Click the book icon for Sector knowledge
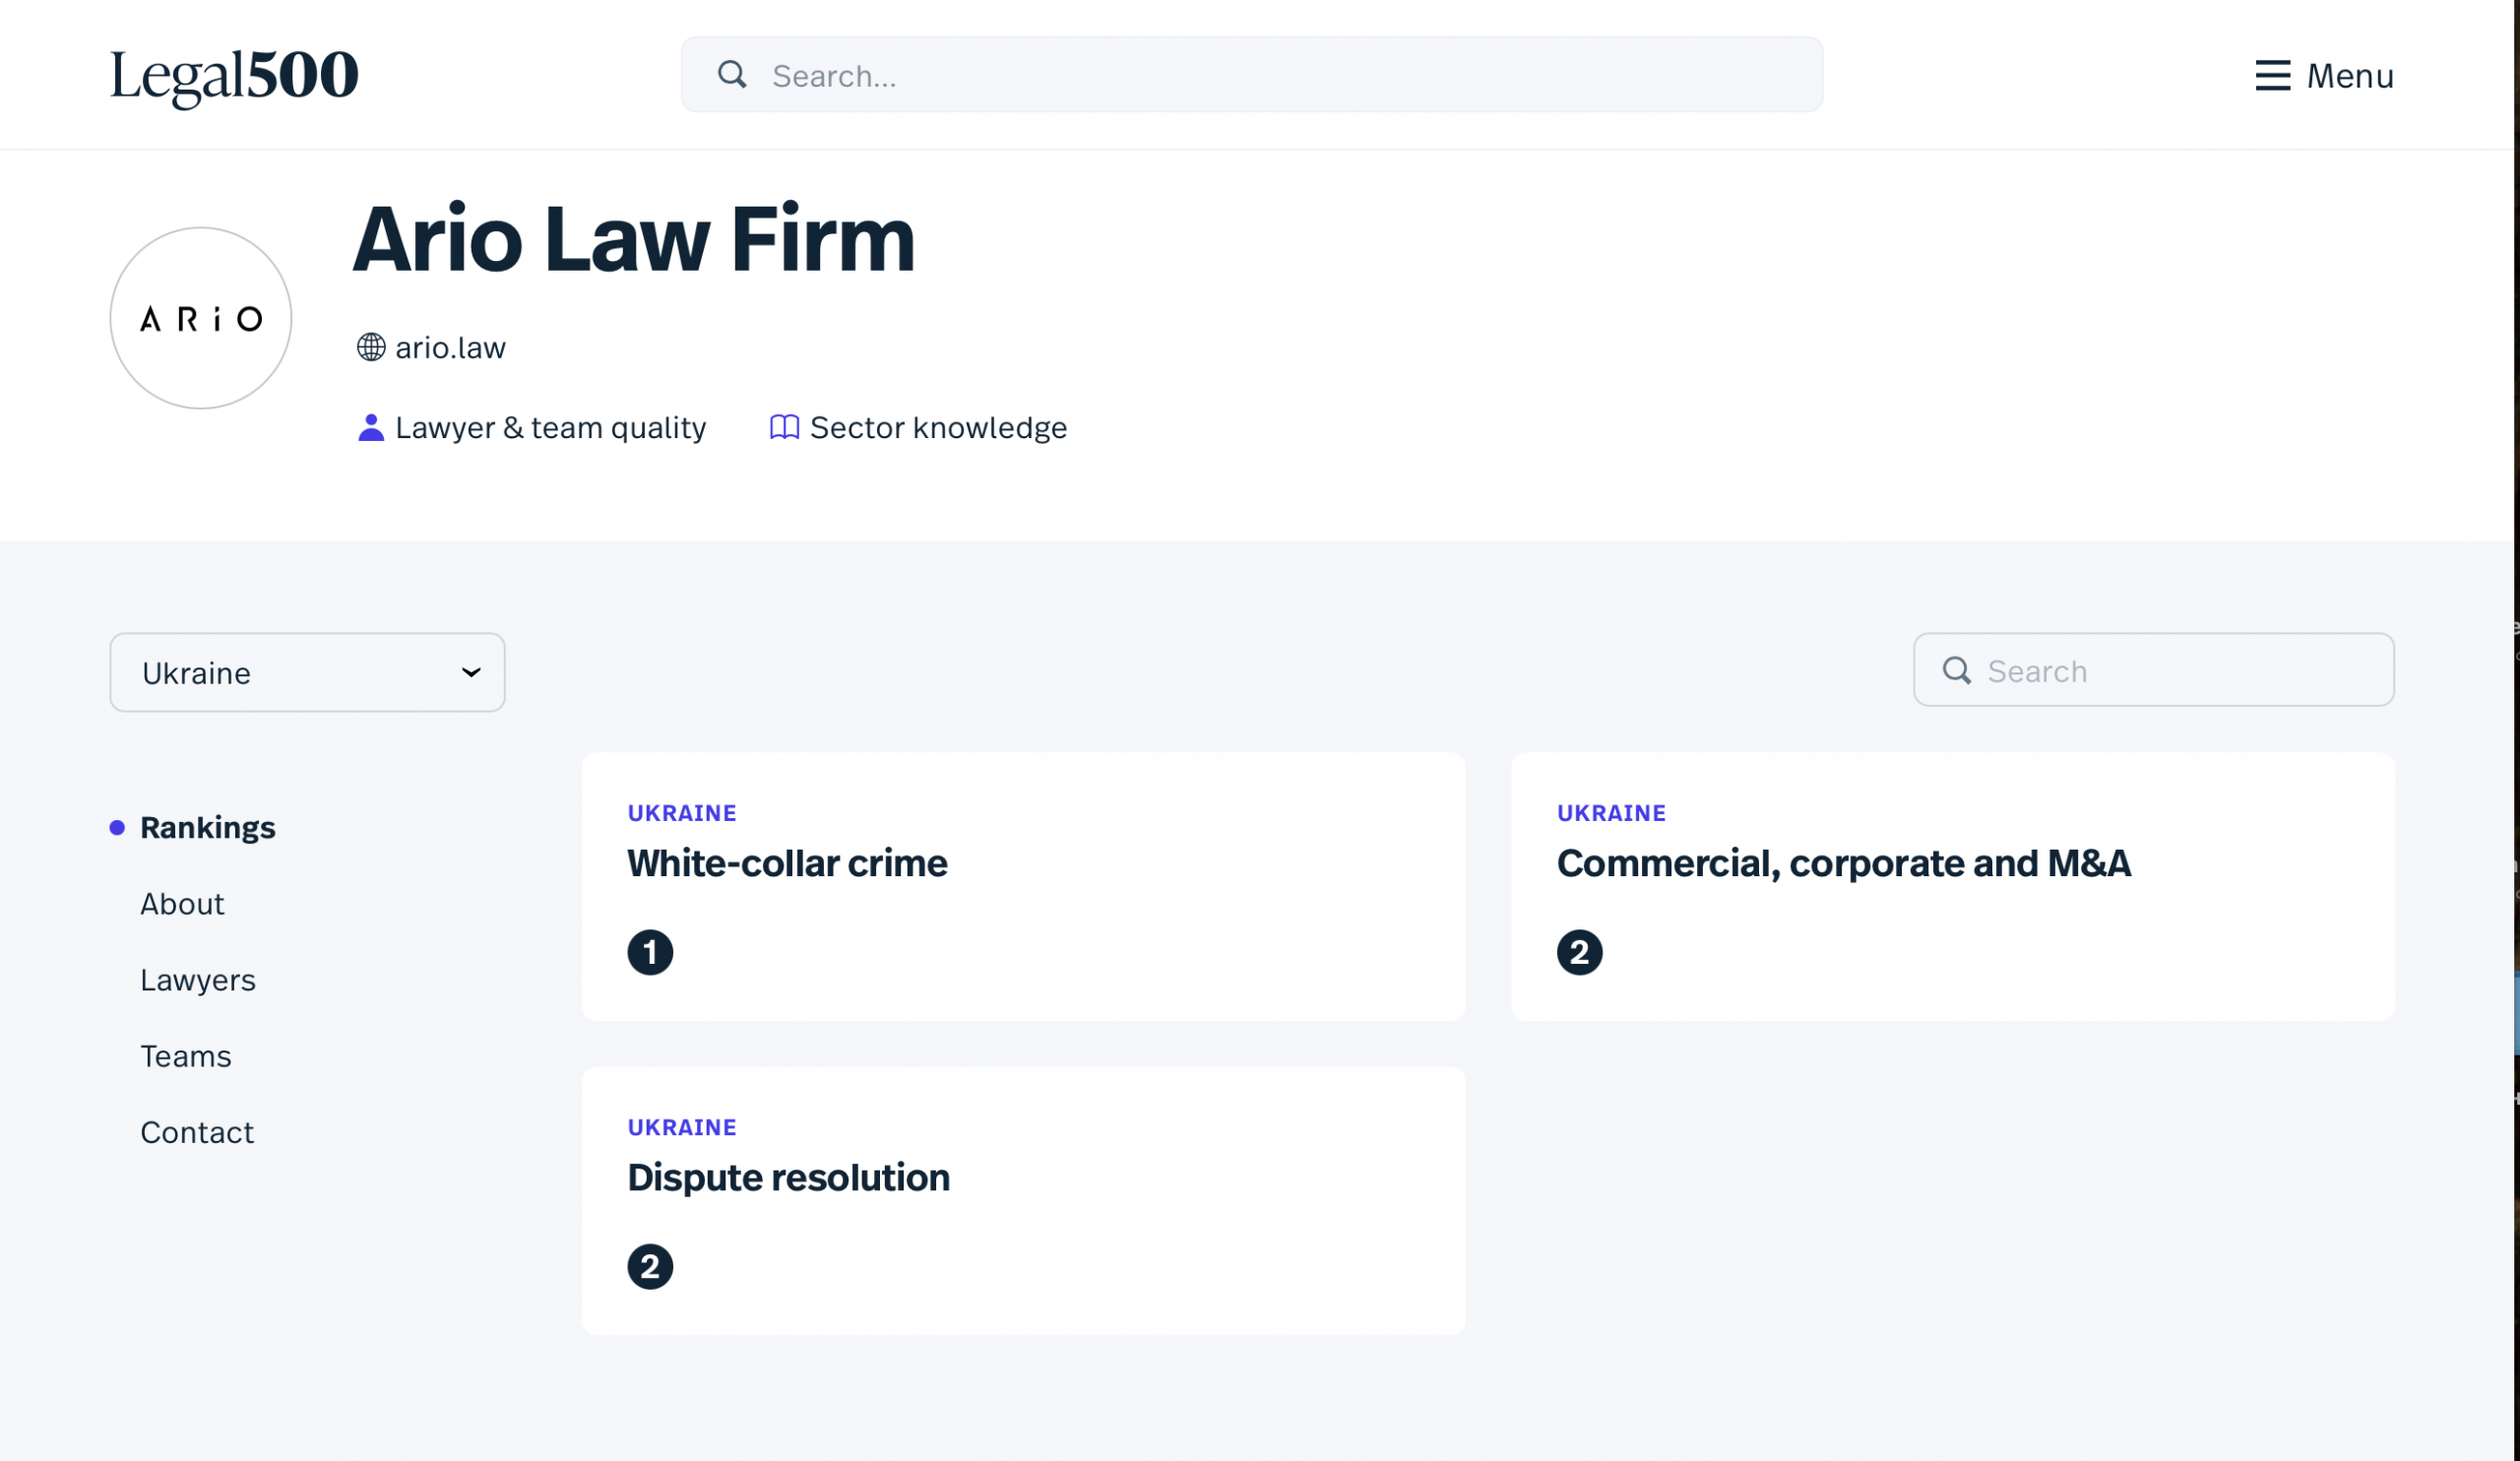Viewport: 2520px width, 1461px height. tap(784, 428)
